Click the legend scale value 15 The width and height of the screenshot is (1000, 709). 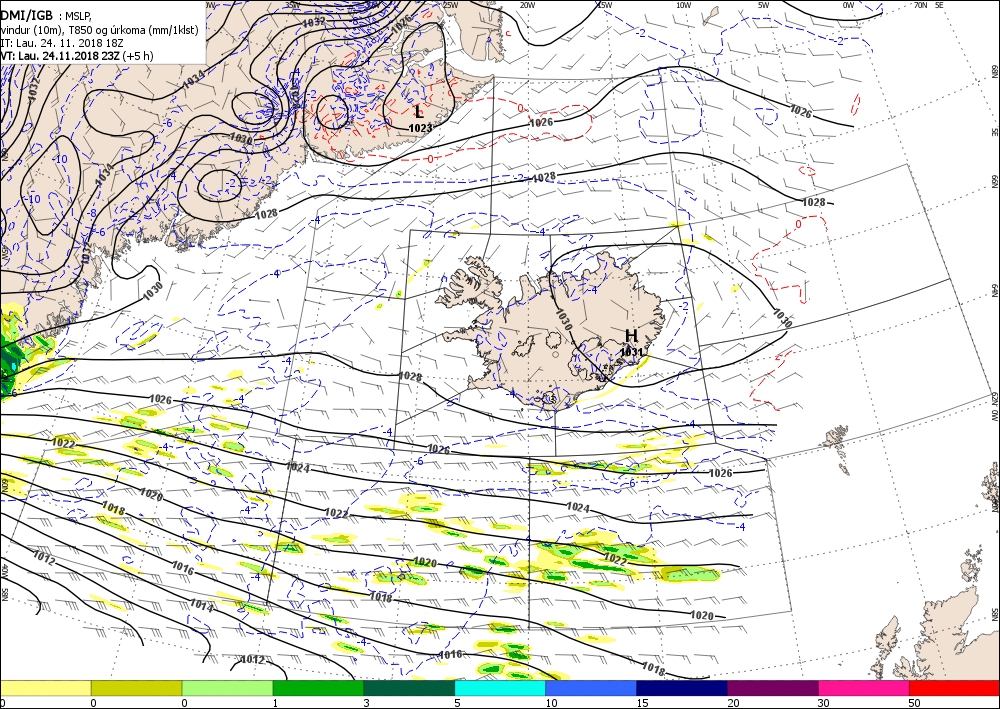coord(642,703)
